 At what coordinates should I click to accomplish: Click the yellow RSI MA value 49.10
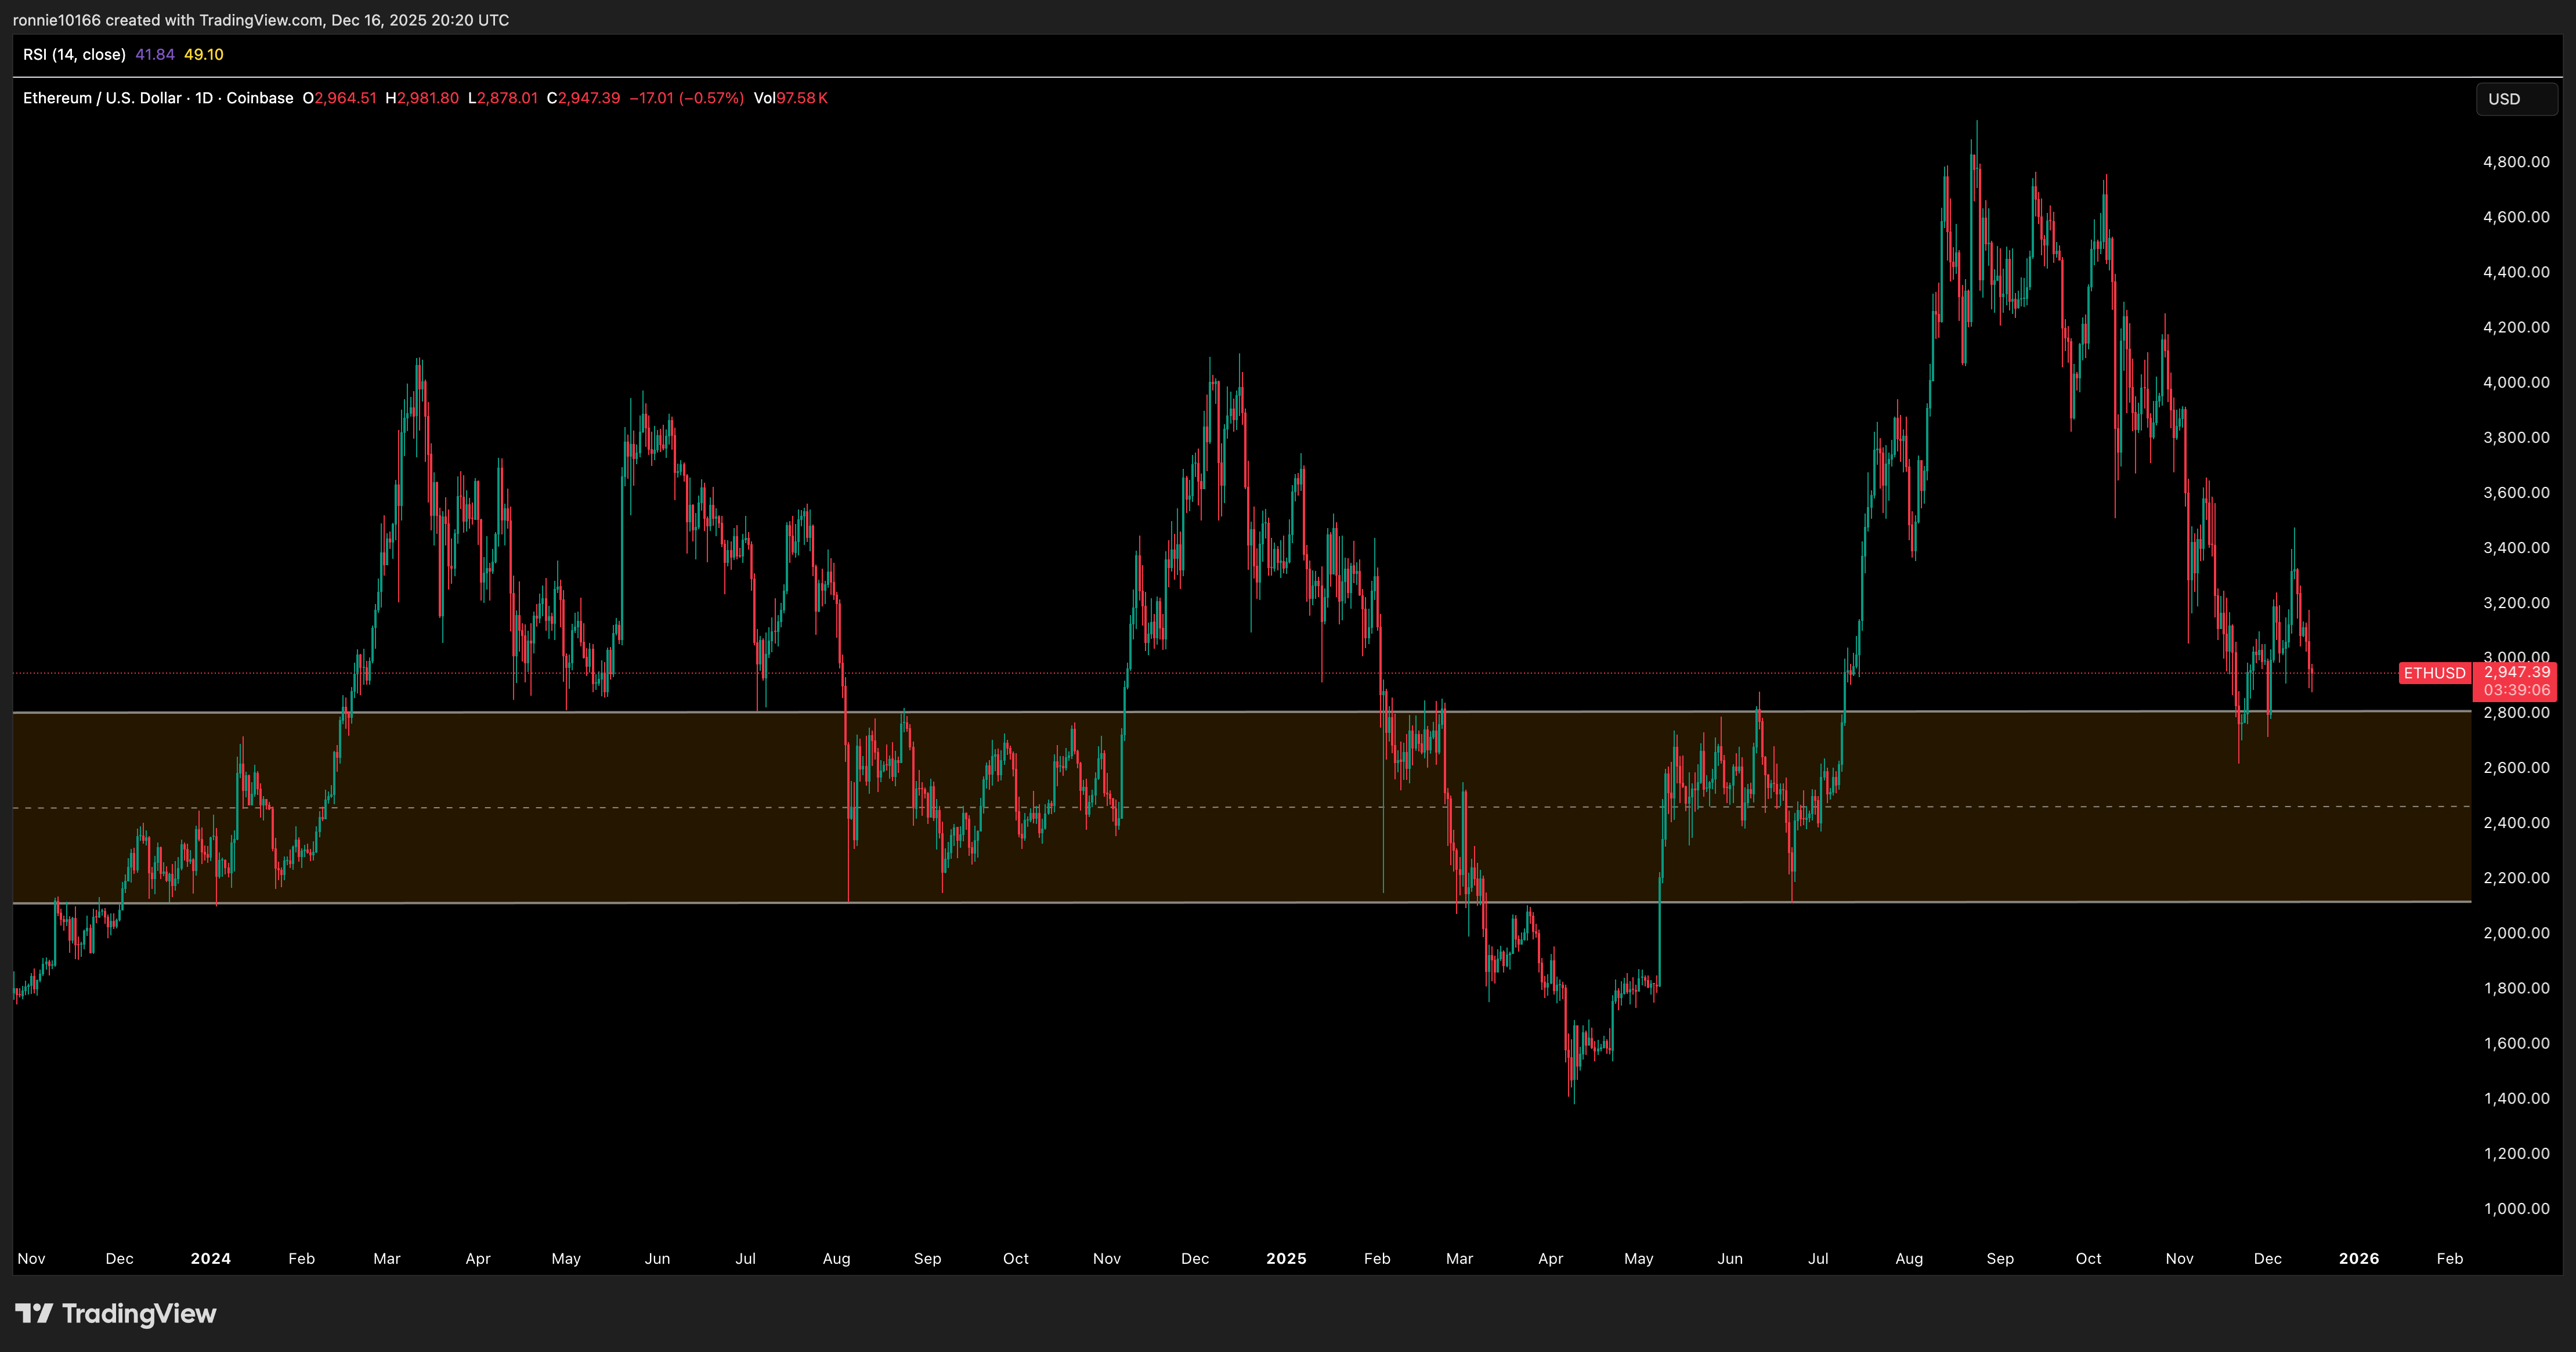point(203,55)
